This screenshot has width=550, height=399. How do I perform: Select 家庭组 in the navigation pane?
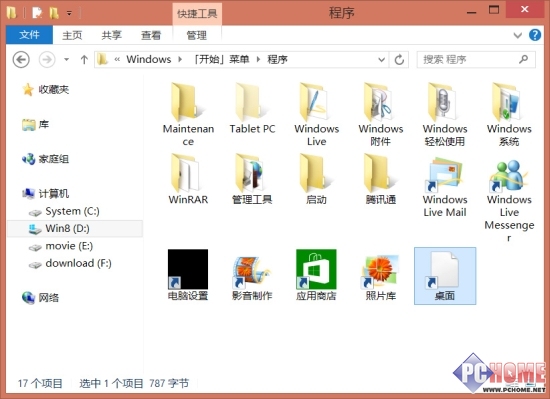coord(45,159)
